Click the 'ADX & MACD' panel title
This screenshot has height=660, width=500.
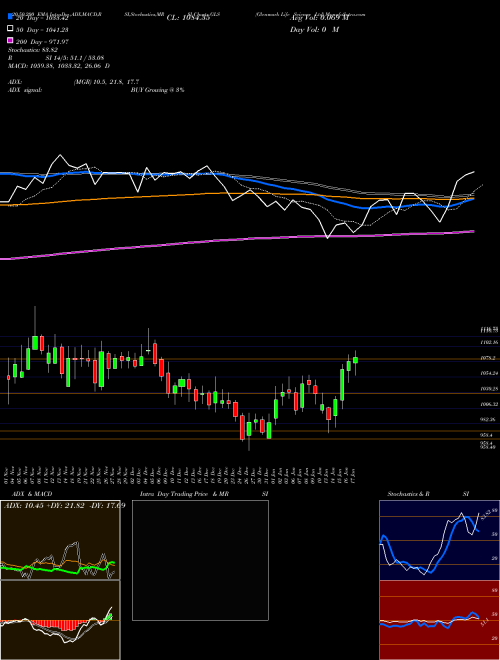click(x=32, y=494)
